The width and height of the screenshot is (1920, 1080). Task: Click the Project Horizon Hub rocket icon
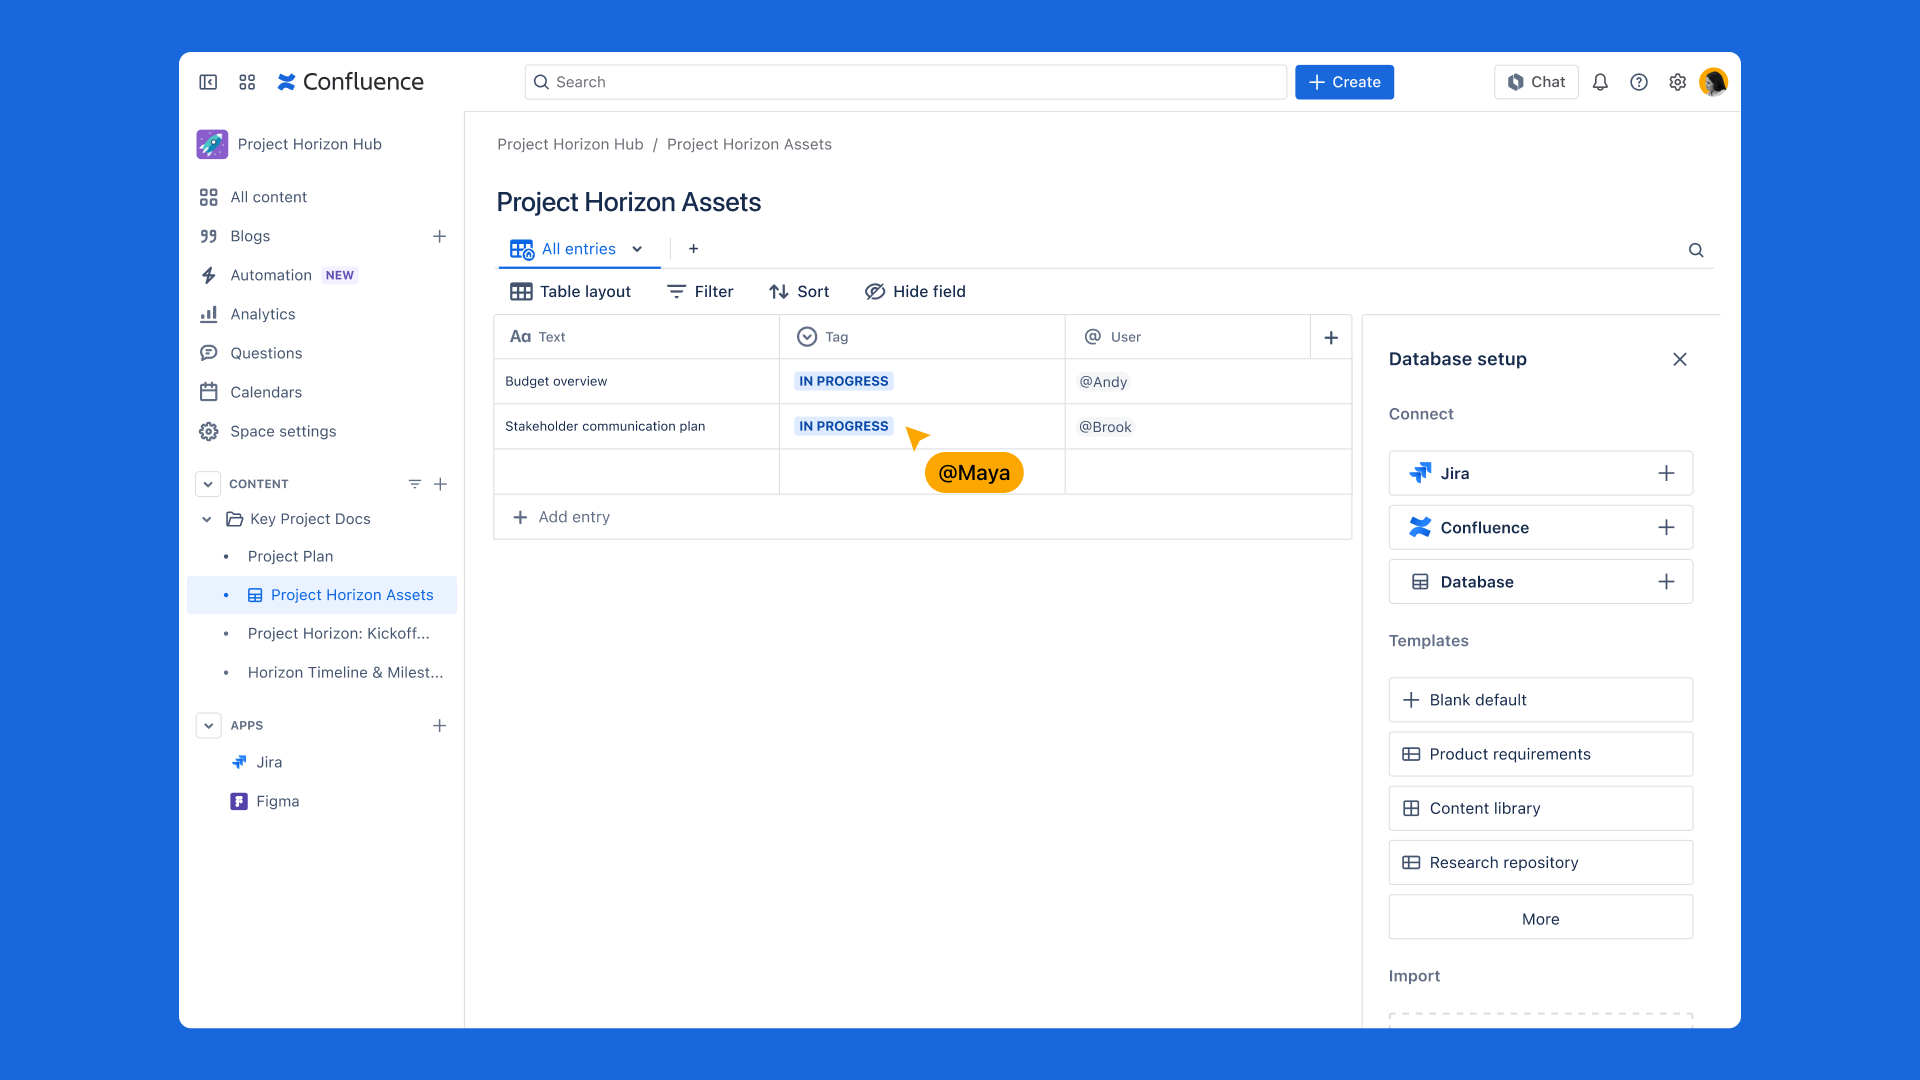click(212, 144)
